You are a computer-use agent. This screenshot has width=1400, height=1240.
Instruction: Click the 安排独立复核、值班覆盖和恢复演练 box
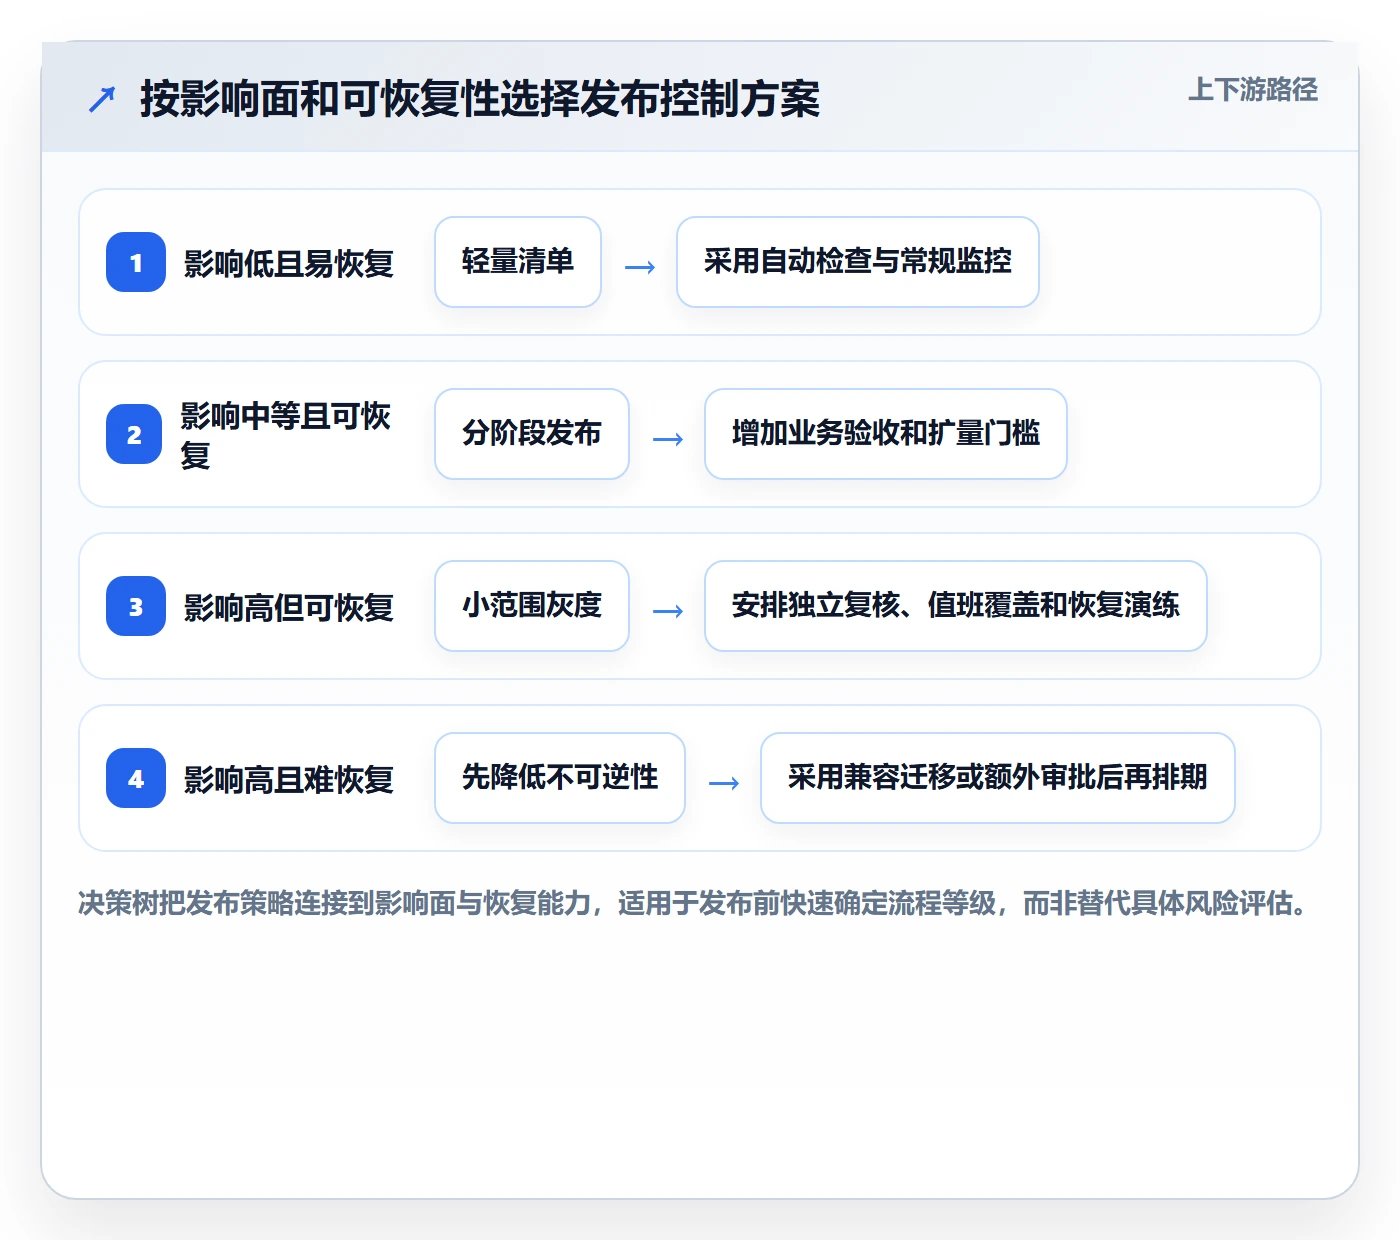956,606
